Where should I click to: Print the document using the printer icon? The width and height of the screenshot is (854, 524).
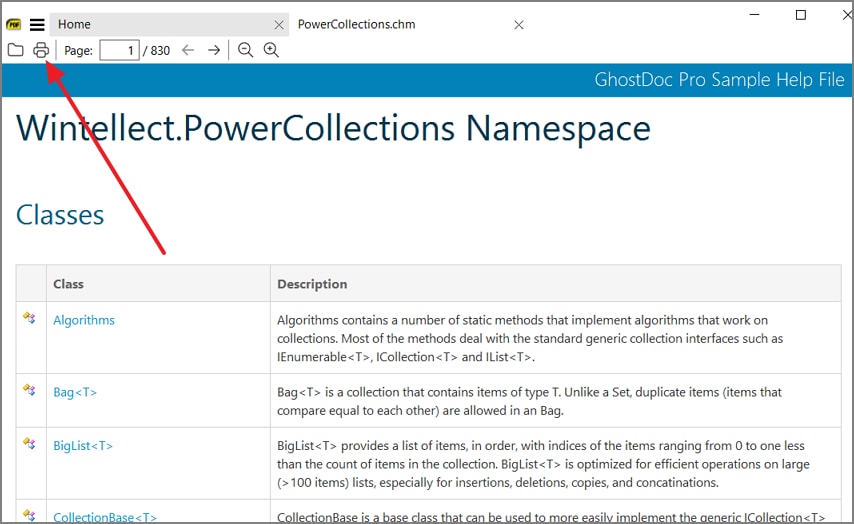click(41, 50)
